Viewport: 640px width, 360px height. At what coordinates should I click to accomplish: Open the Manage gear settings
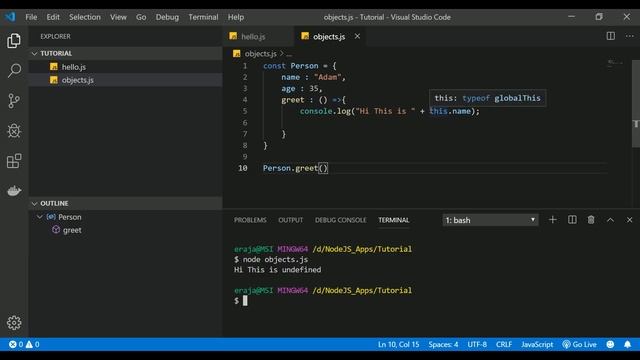14,323
